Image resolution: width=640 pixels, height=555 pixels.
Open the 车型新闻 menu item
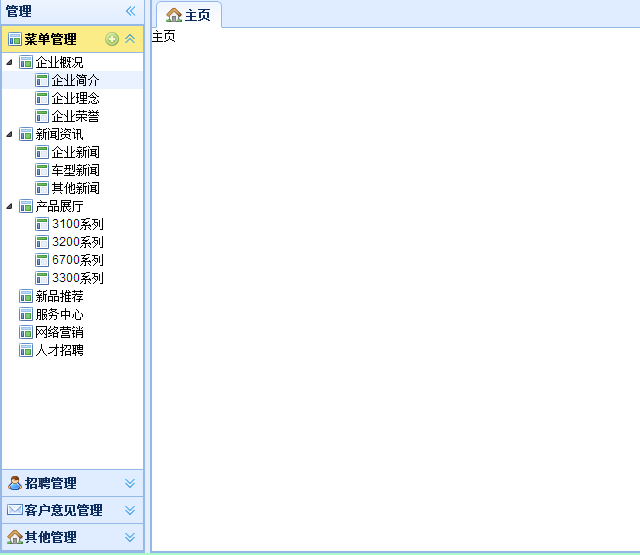75,170
